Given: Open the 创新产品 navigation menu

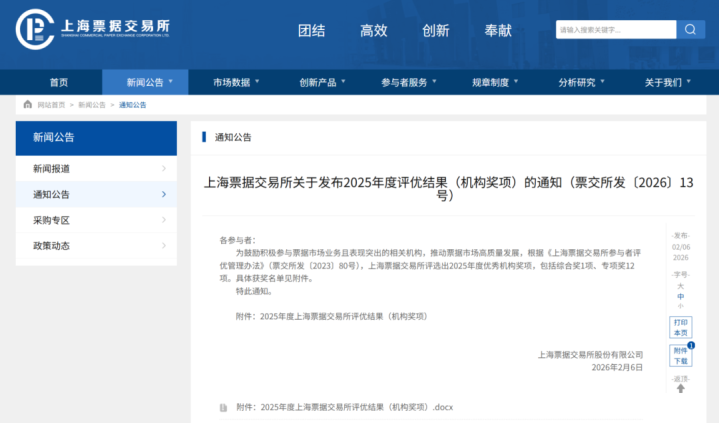Looking at the screenshot, I should point(317,82).
